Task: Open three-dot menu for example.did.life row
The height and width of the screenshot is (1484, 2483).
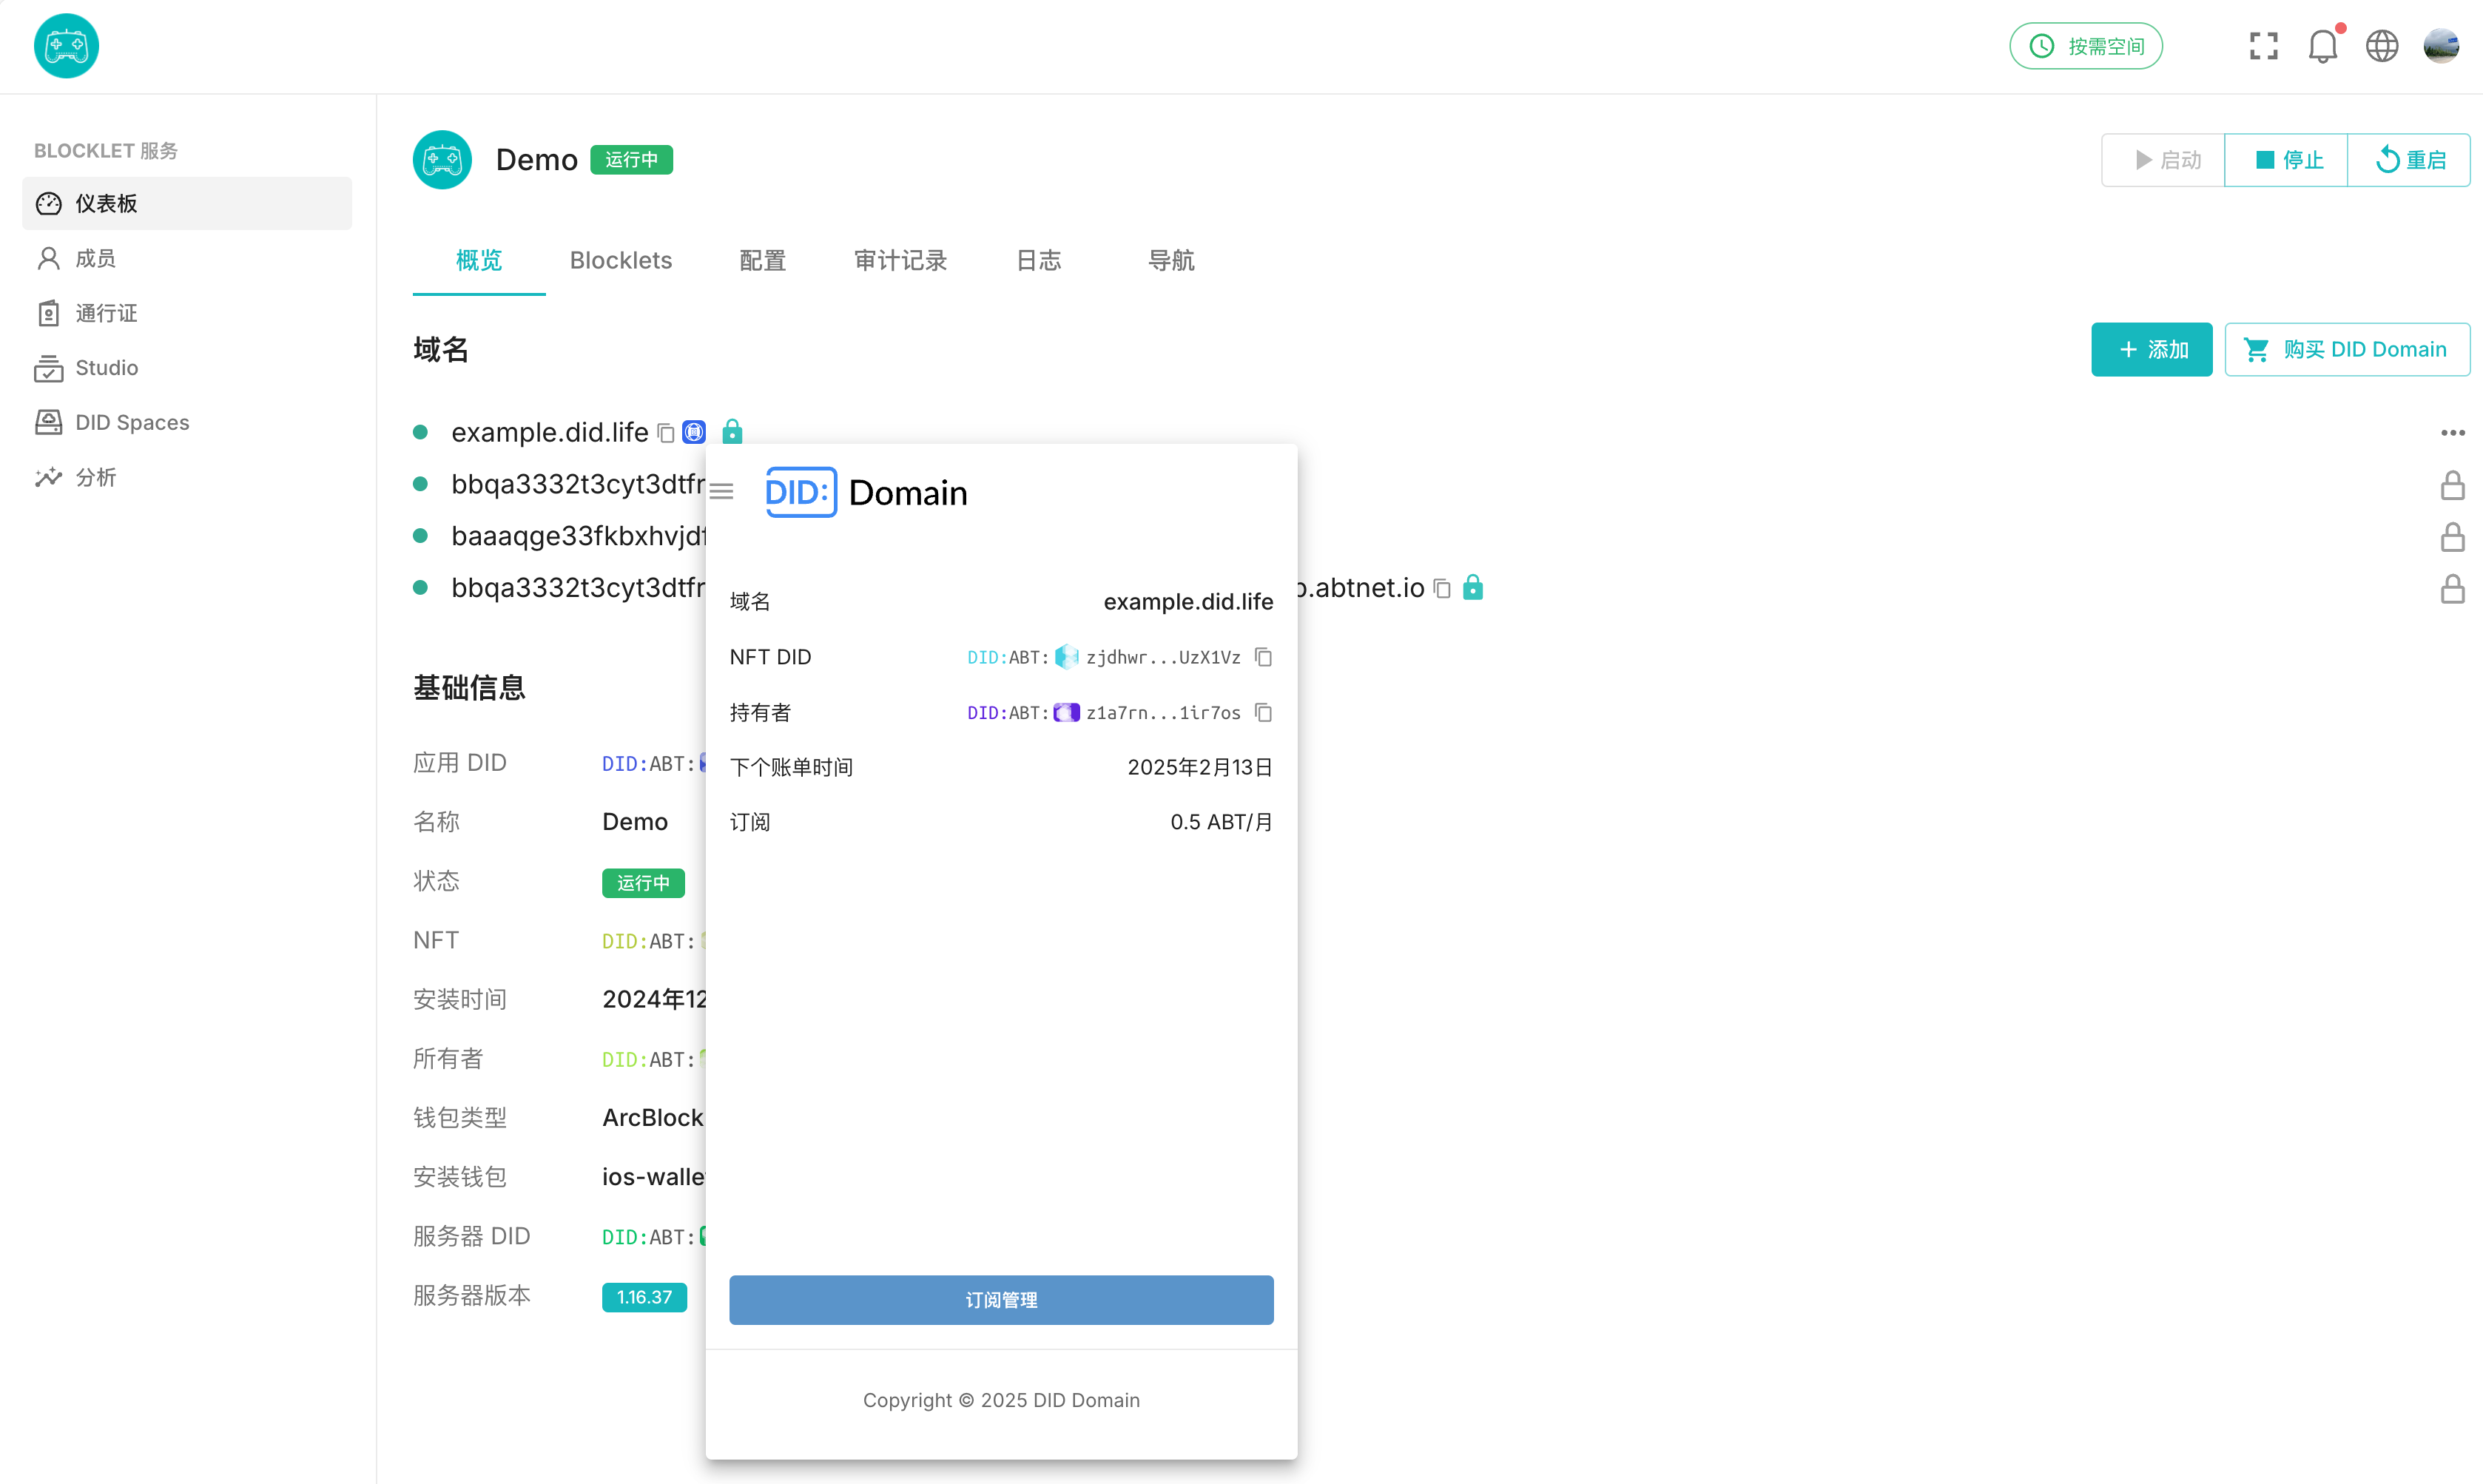Action: 2452,433
